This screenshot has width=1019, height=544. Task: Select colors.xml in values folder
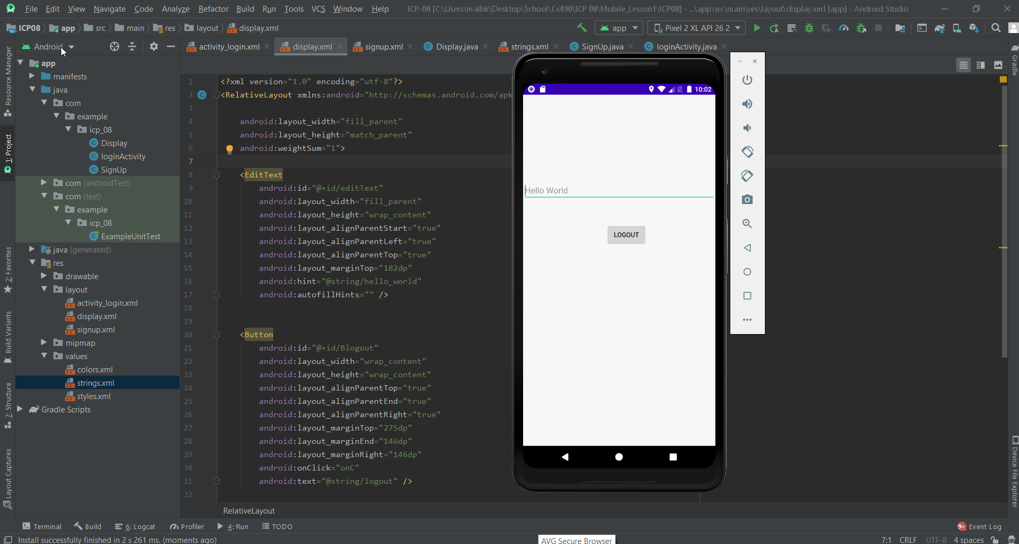94,369
